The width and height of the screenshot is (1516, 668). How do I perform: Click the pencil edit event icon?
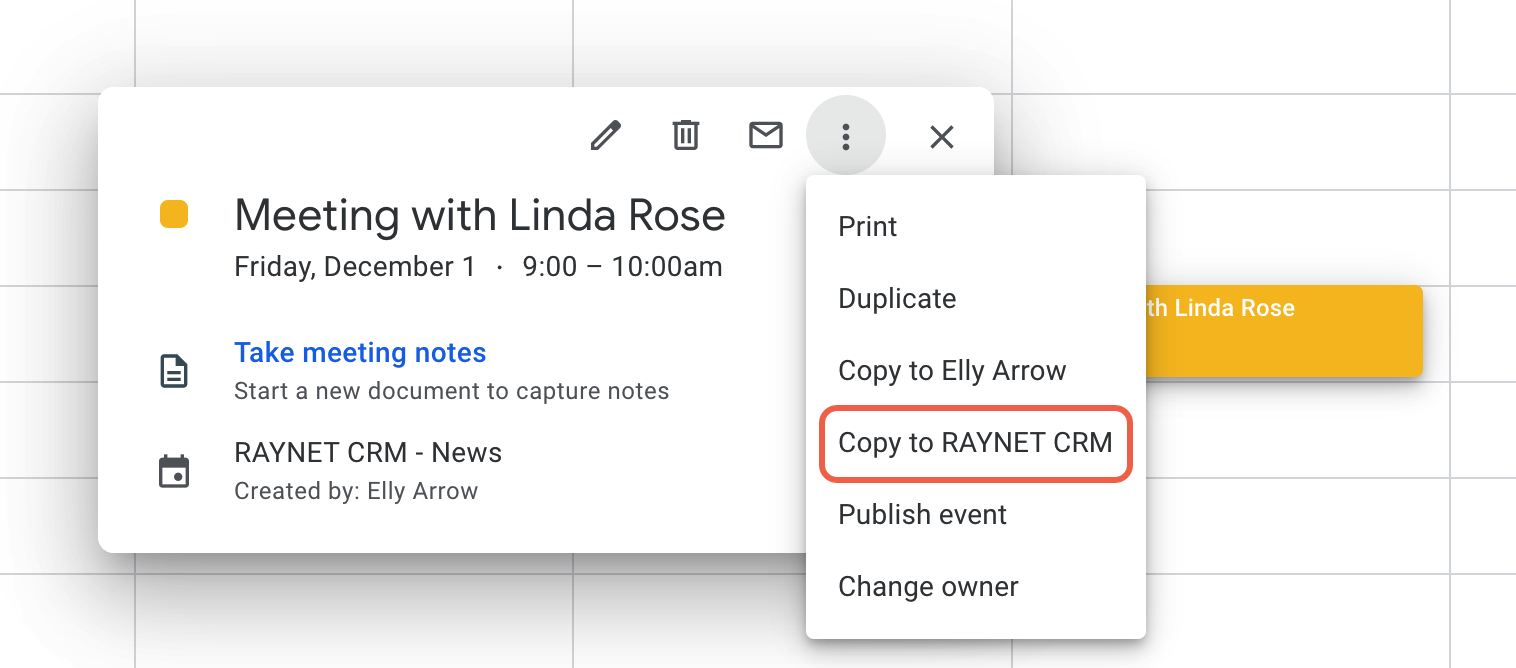tap(605, 135)
